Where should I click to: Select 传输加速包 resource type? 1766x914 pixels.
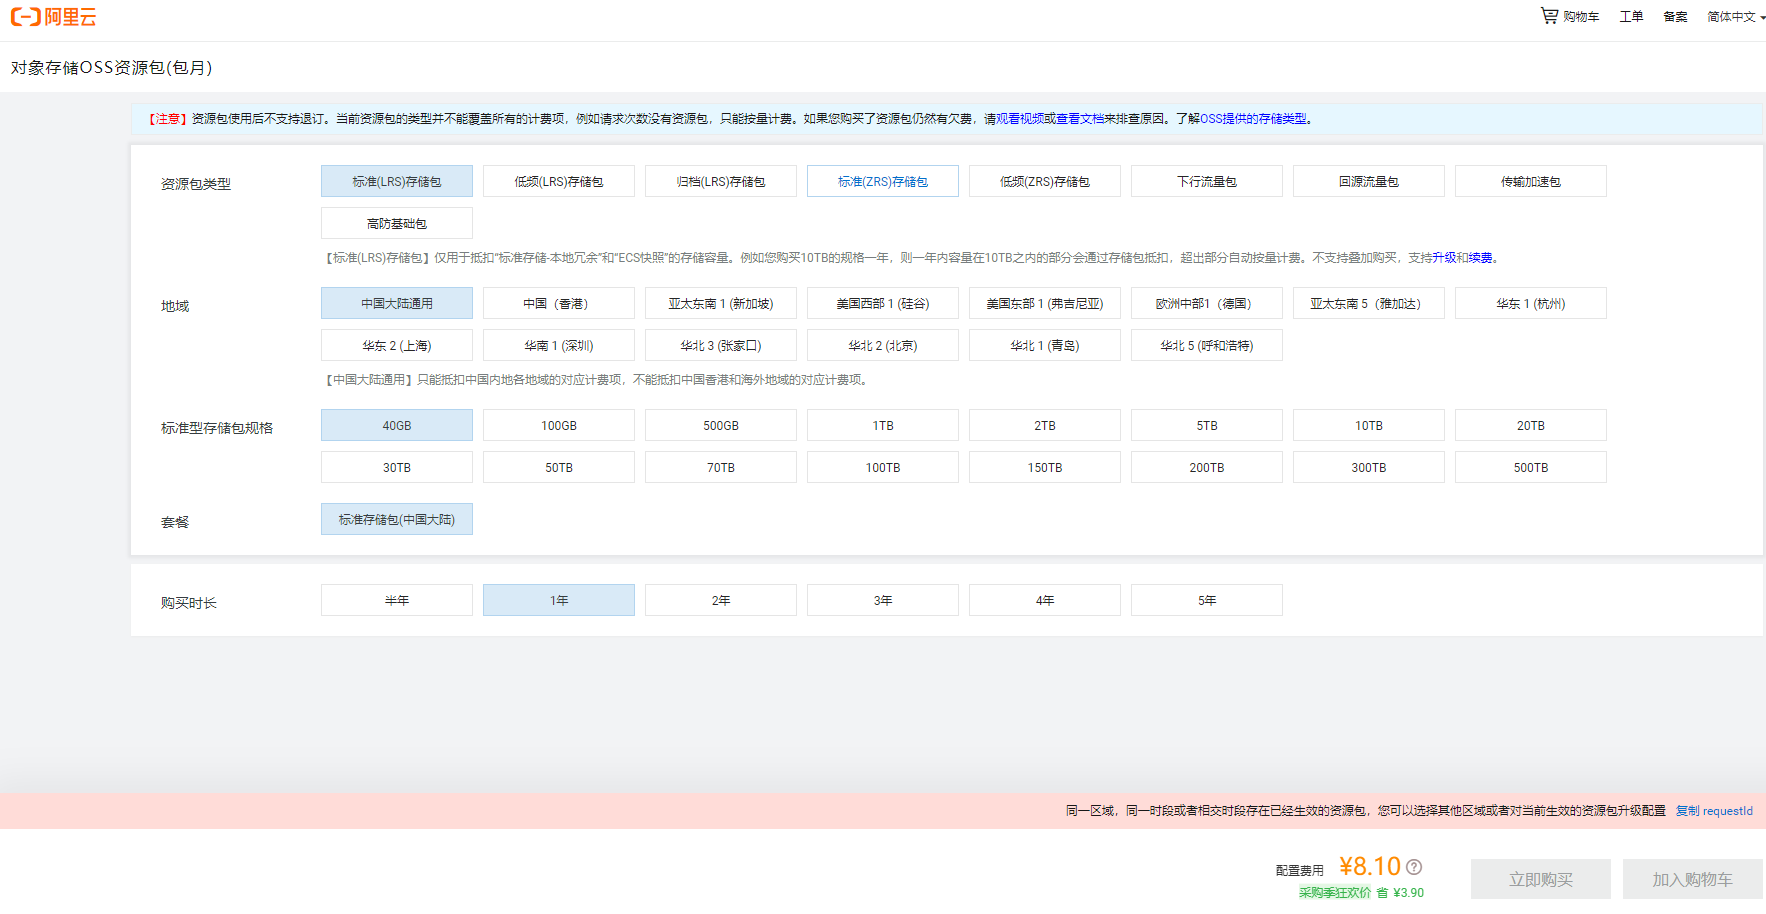click(1531, 181)
